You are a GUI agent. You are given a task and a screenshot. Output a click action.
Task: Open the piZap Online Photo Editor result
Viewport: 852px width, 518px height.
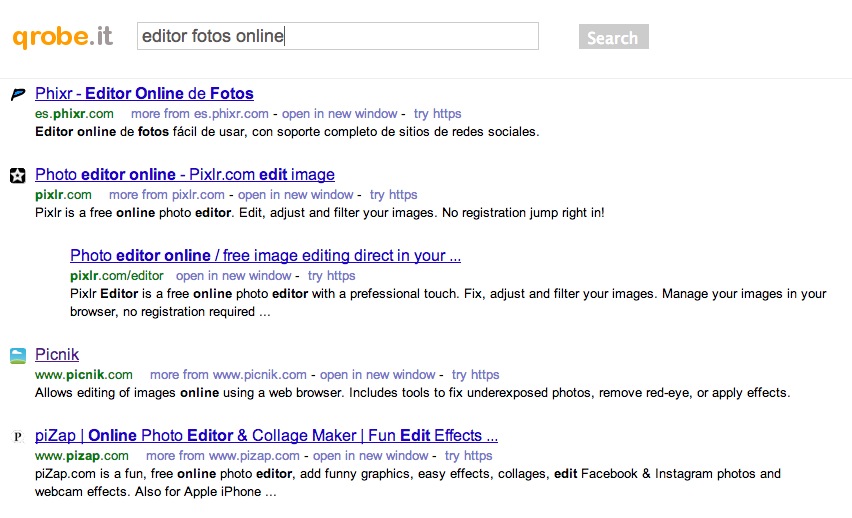coord(266,436)
